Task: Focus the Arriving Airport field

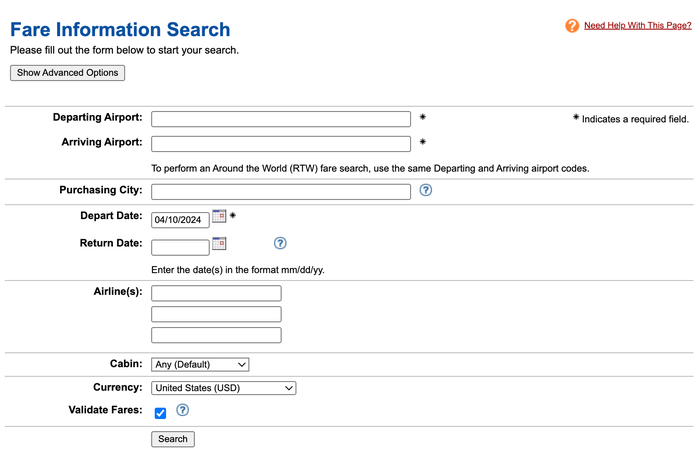Action: pos(281,144)
